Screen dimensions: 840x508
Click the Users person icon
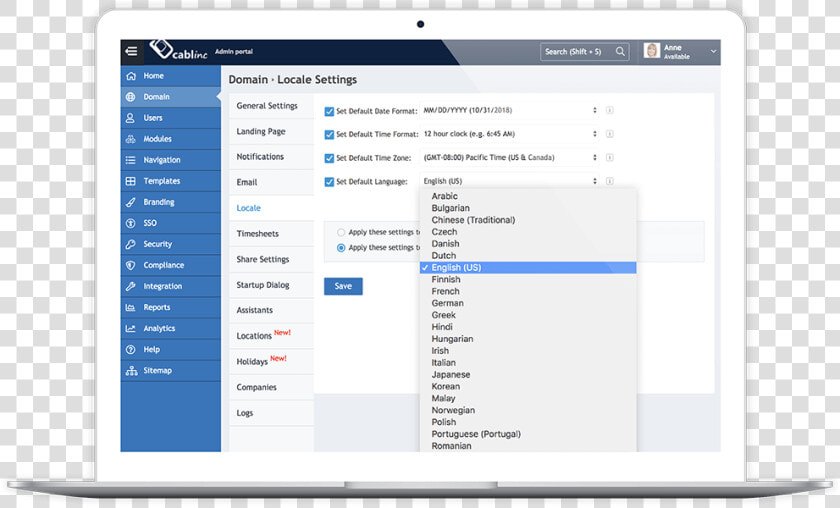[x=130, y=118]
